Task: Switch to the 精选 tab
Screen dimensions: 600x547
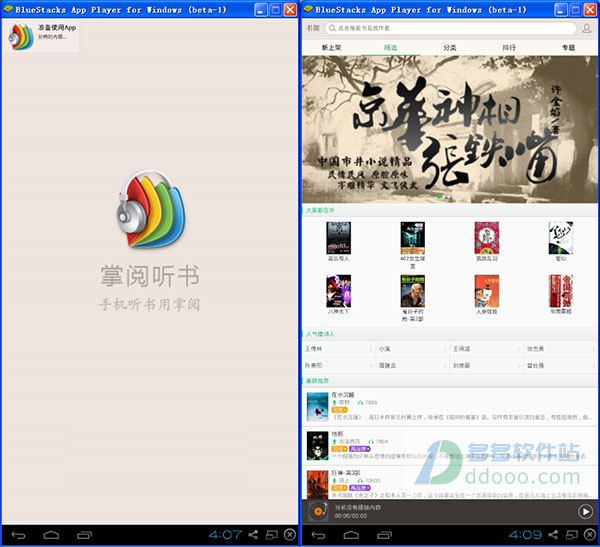Action: 390,47
